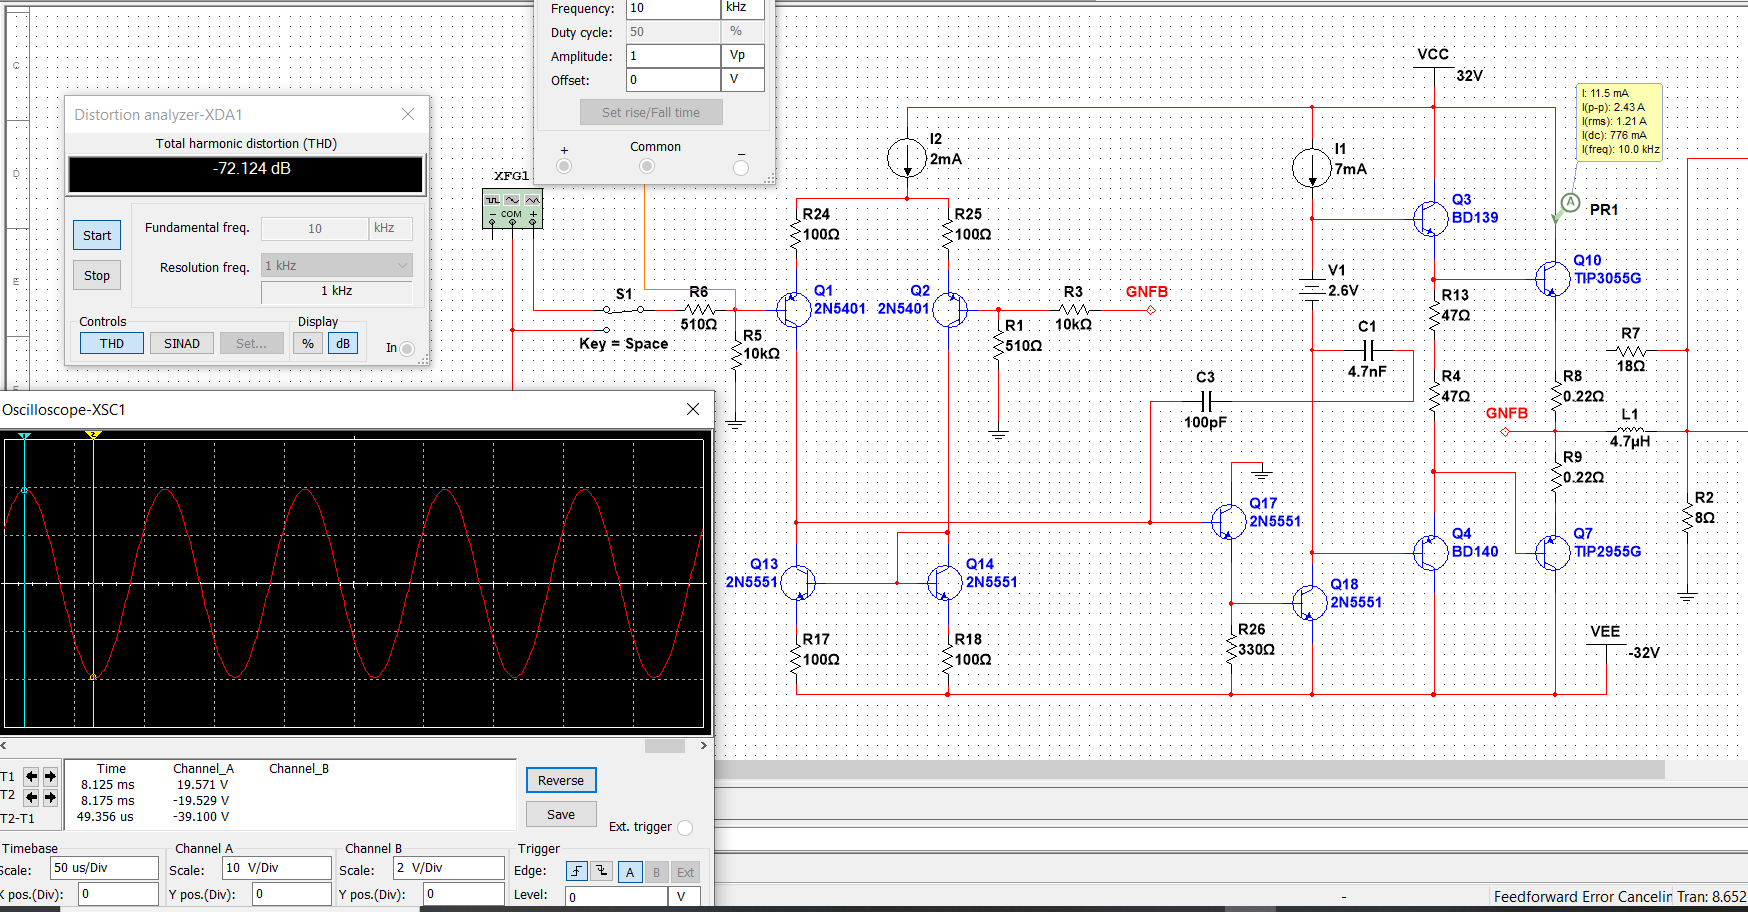
Task: Display distortion as percent
Action: click(308, 343)
